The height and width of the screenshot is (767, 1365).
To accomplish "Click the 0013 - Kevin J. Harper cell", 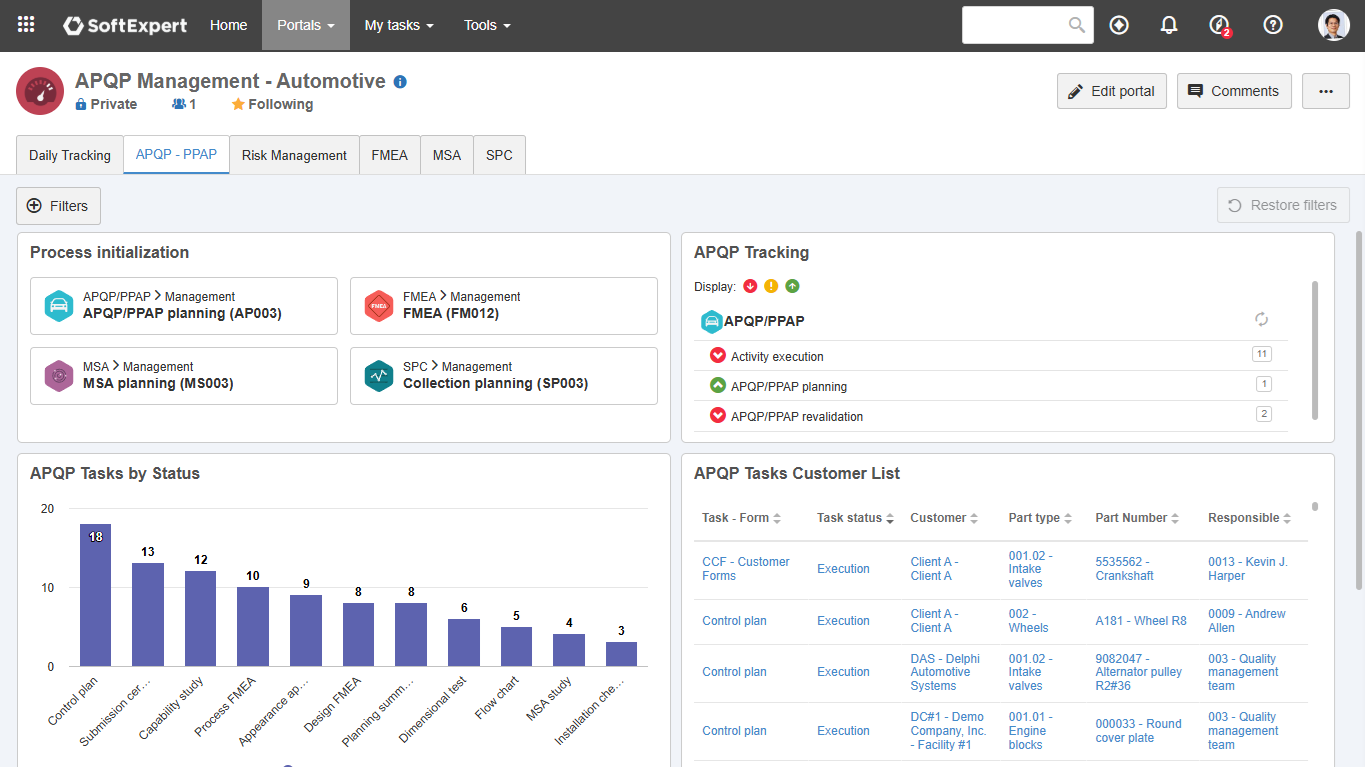I will [x=1248, y=569].
